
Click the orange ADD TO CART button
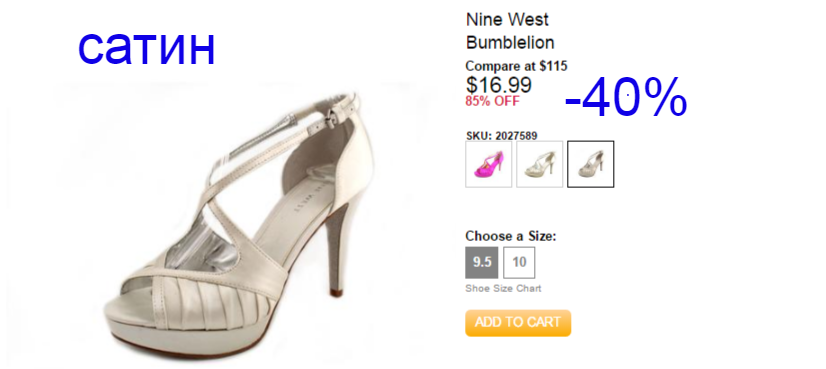tap(518, 323)
